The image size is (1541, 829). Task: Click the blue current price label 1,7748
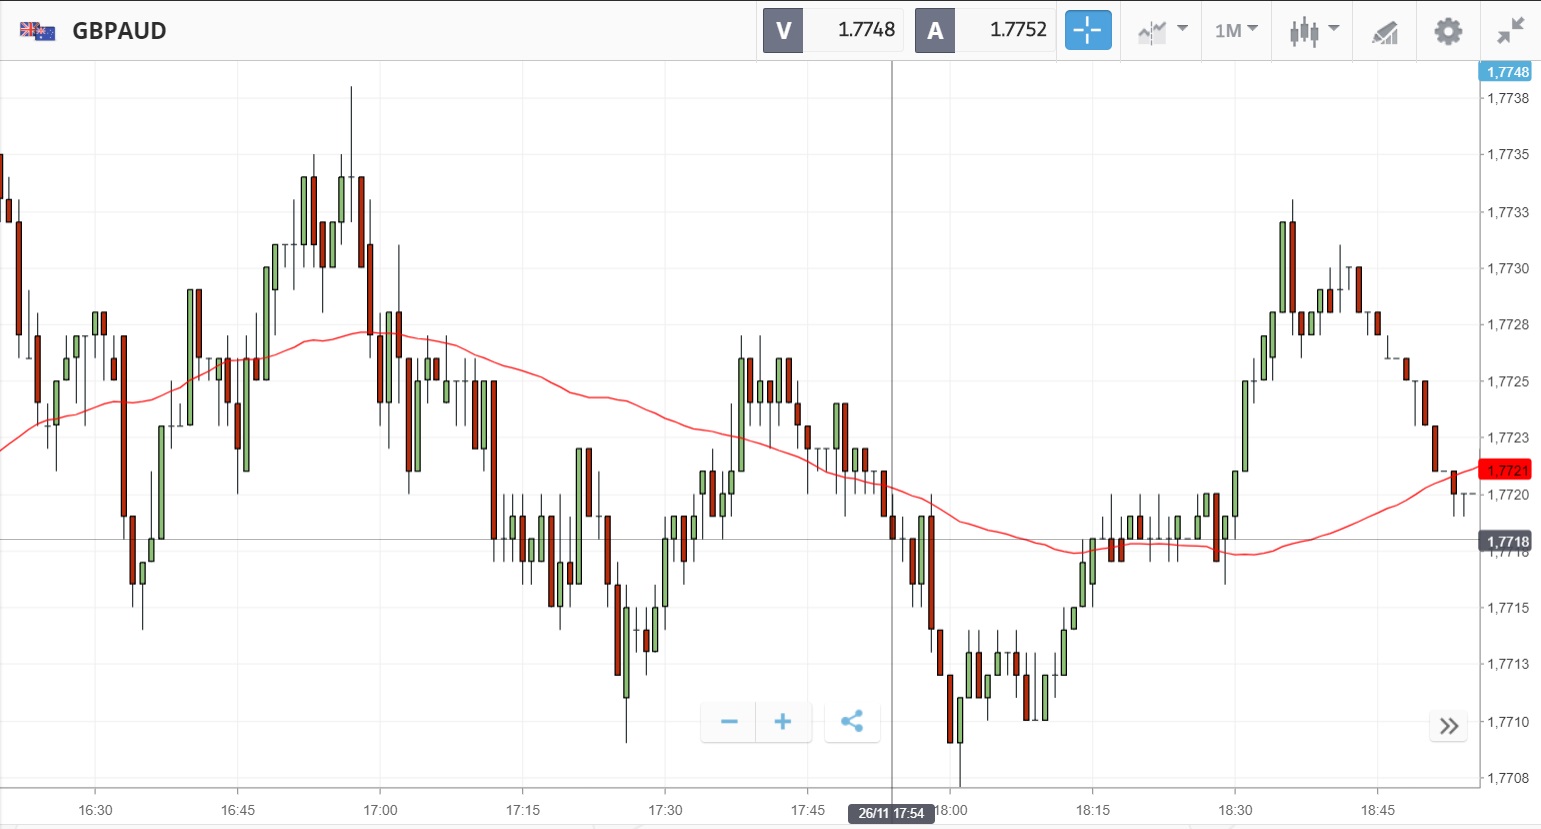pos(1505,72)
